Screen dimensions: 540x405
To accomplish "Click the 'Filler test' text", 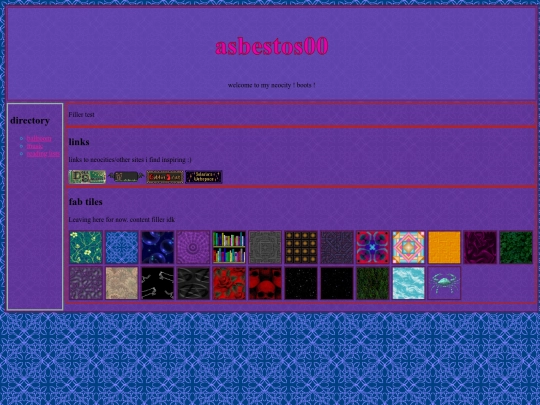I will click(x=81, y=115).
